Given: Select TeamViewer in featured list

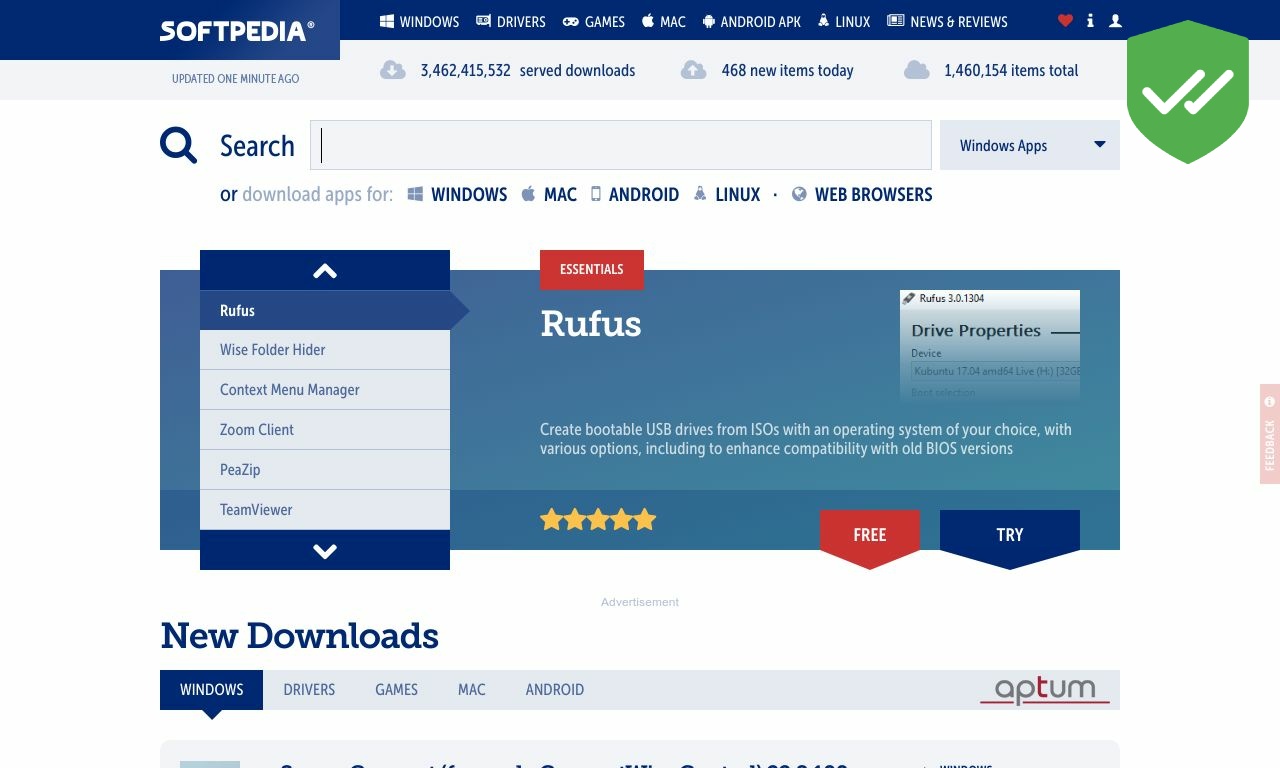Looking at the screenshot, I should click(325, 510).
